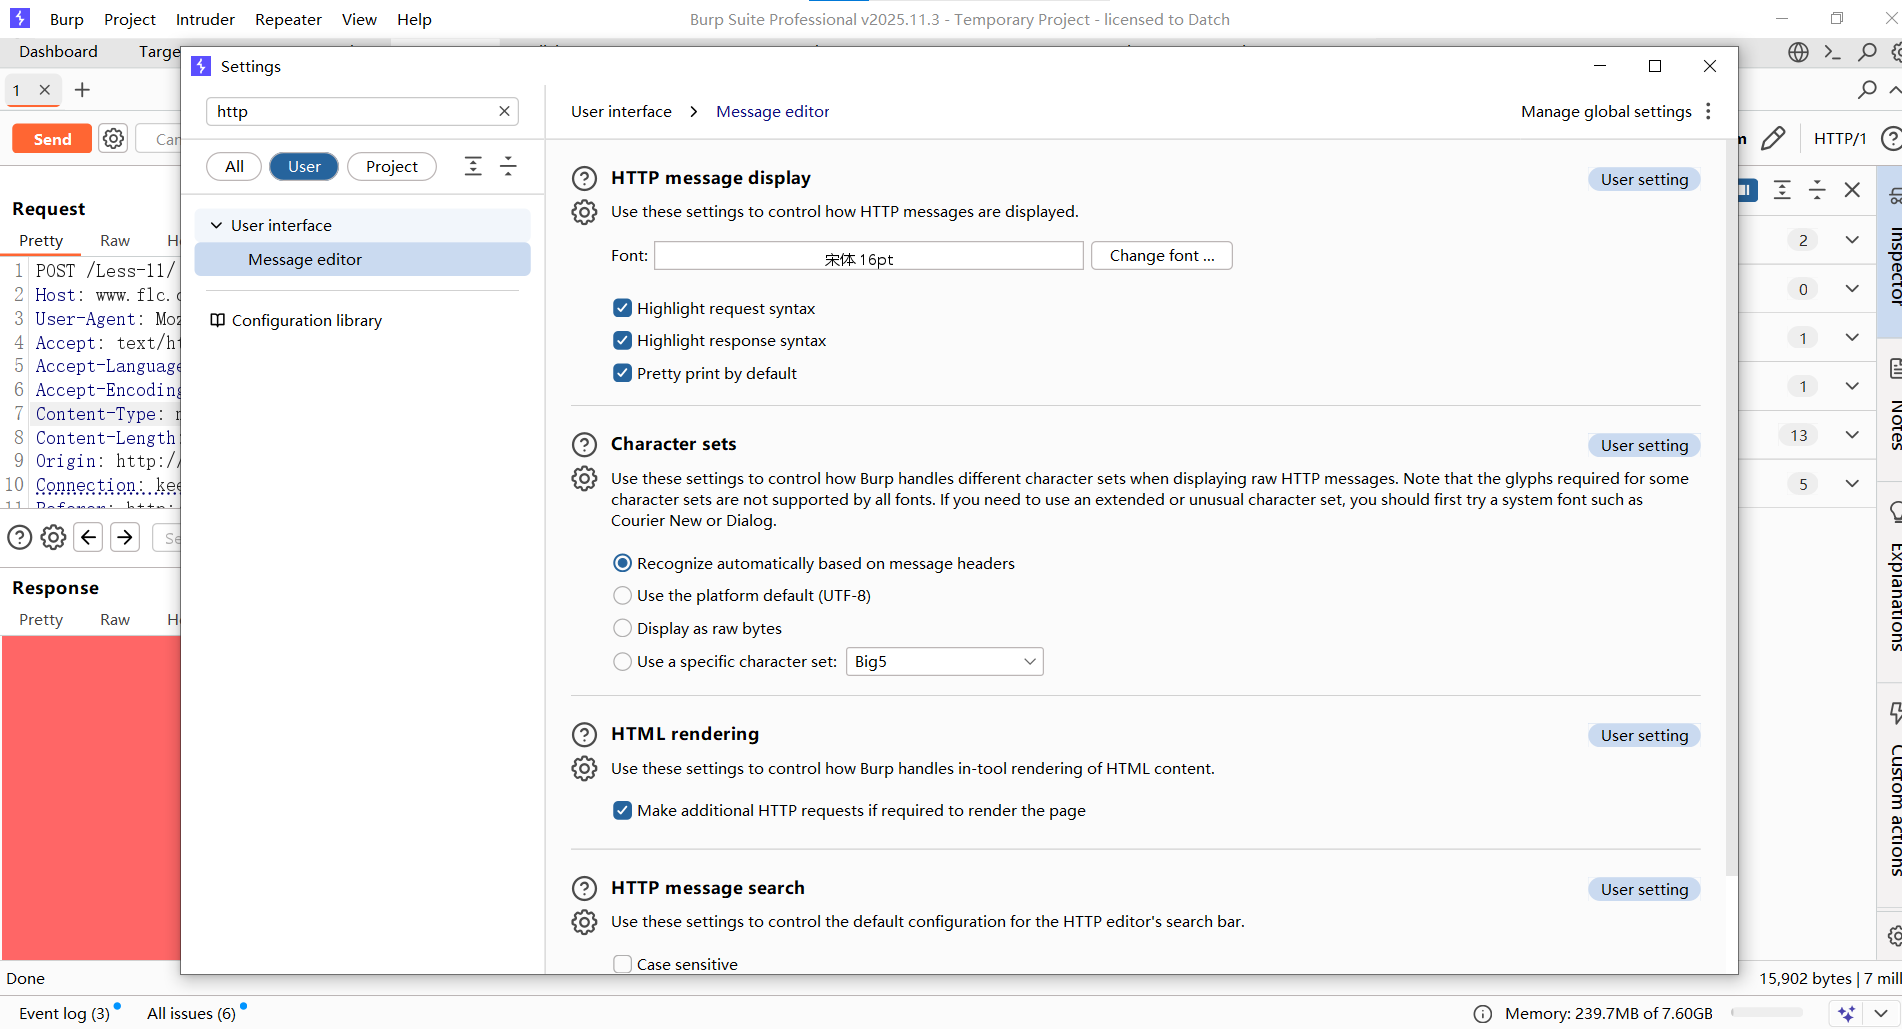This screenshot has height=1030, width=1902.
Task: Close Repeater tab 1
Action: [44, 90]
